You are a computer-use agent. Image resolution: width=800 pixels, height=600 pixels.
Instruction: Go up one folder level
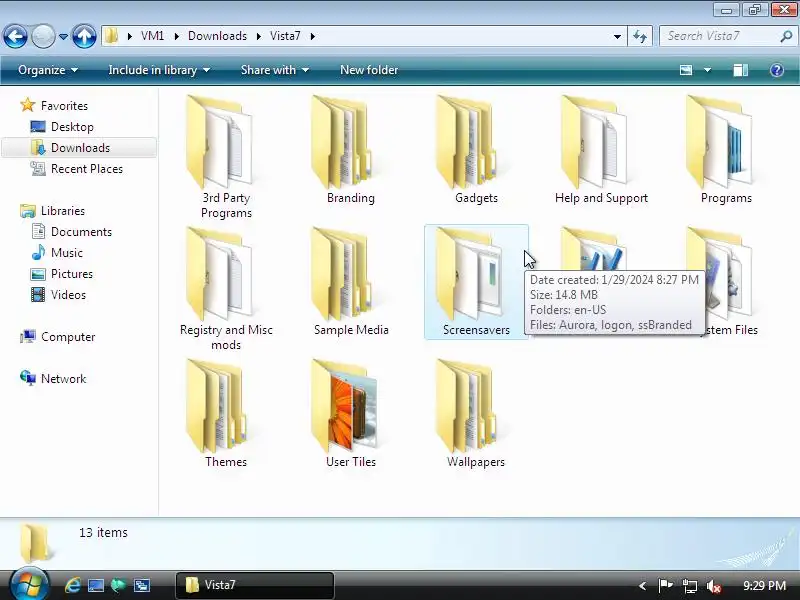(x=84, y=36)
